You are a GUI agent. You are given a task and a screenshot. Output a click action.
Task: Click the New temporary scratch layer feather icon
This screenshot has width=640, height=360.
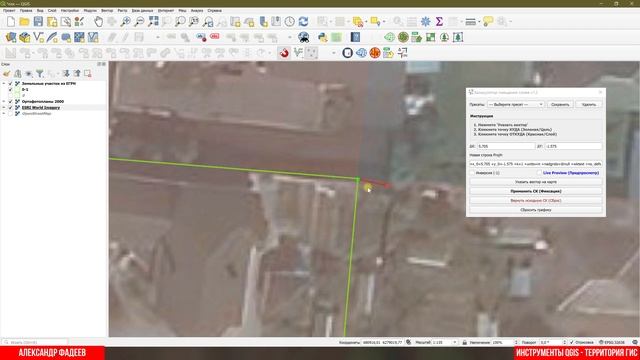pos(52,38)
